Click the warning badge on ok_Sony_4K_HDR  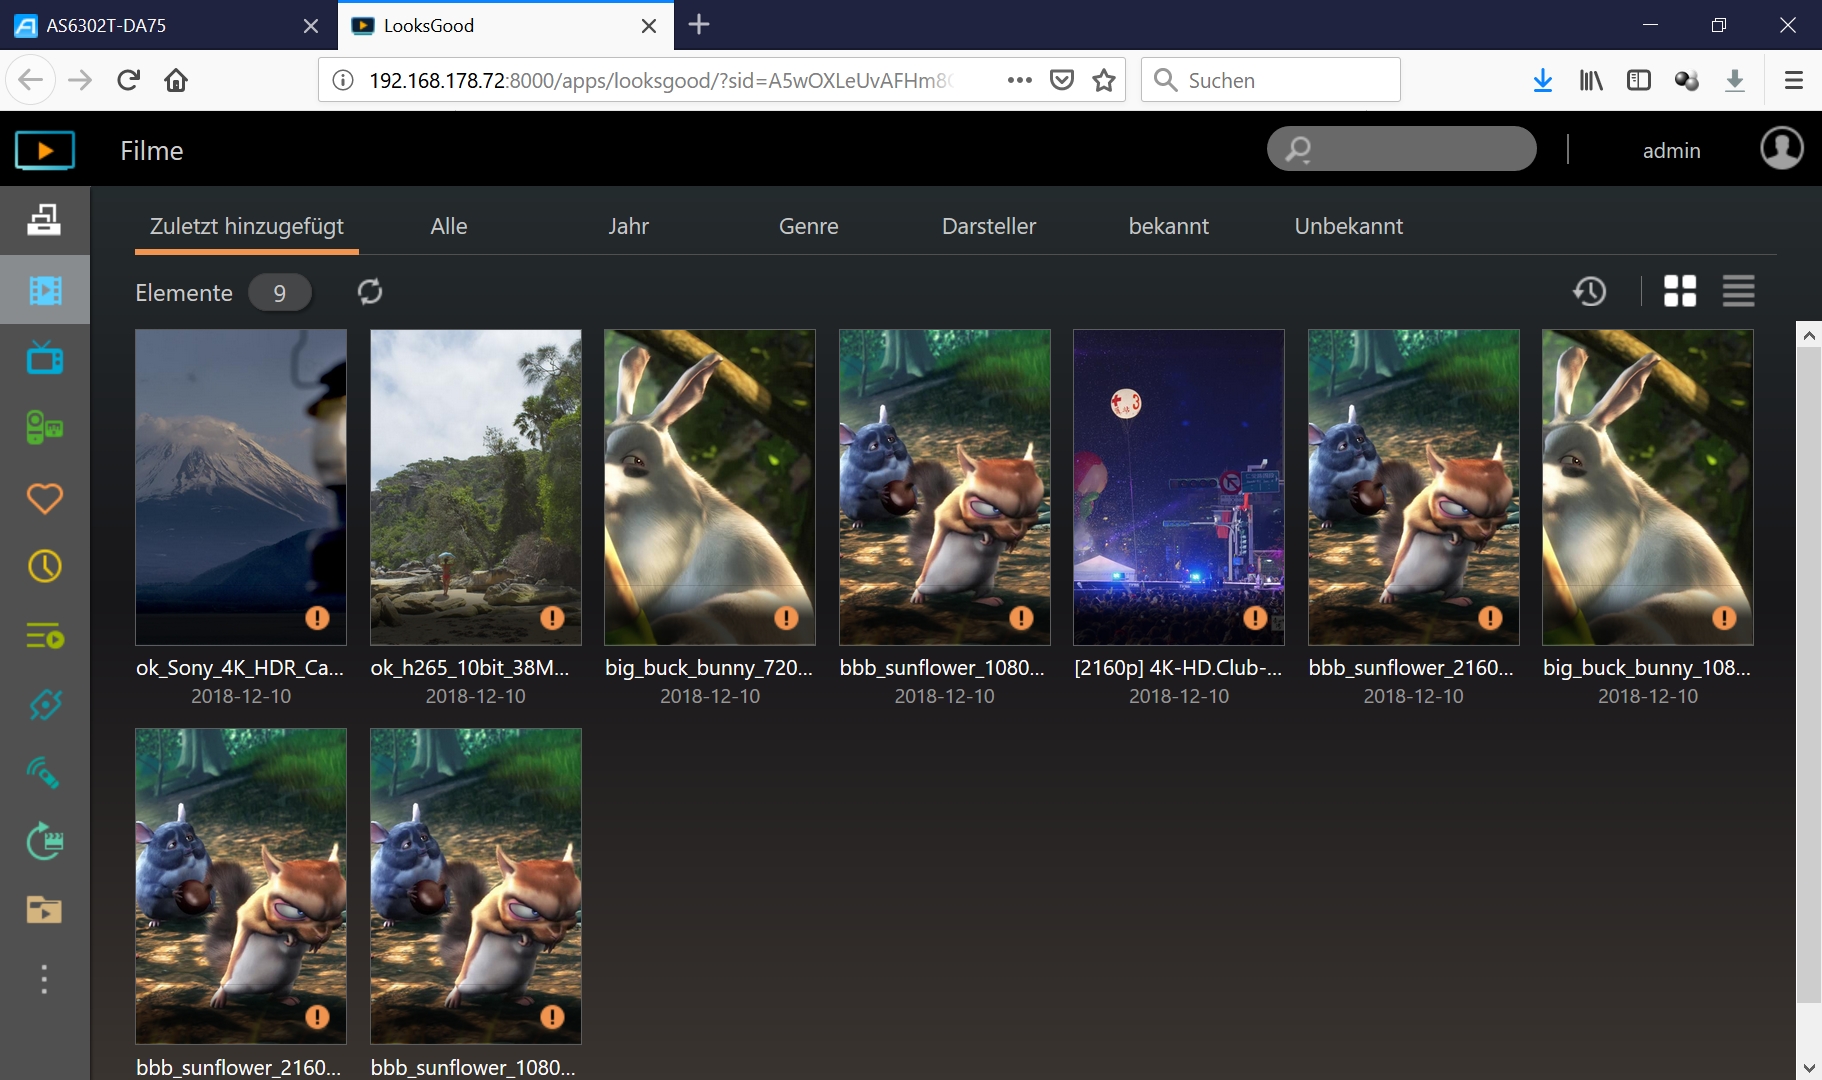coord(317,618)
